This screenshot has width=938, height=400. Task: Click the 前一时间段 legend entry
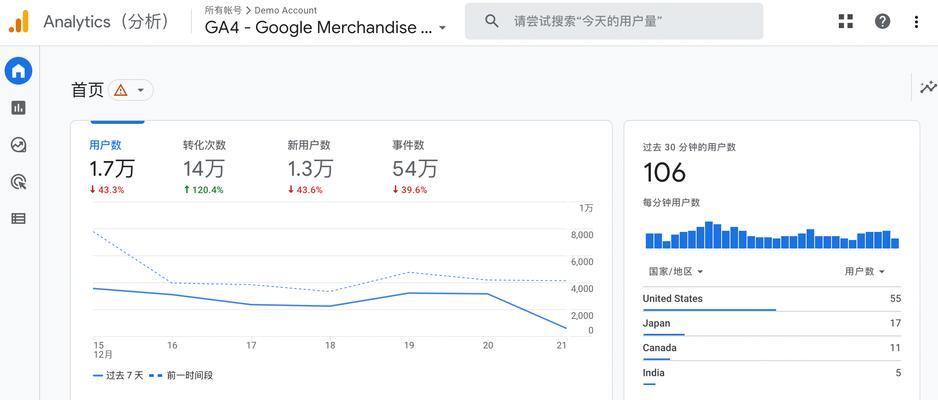(181, 375)
